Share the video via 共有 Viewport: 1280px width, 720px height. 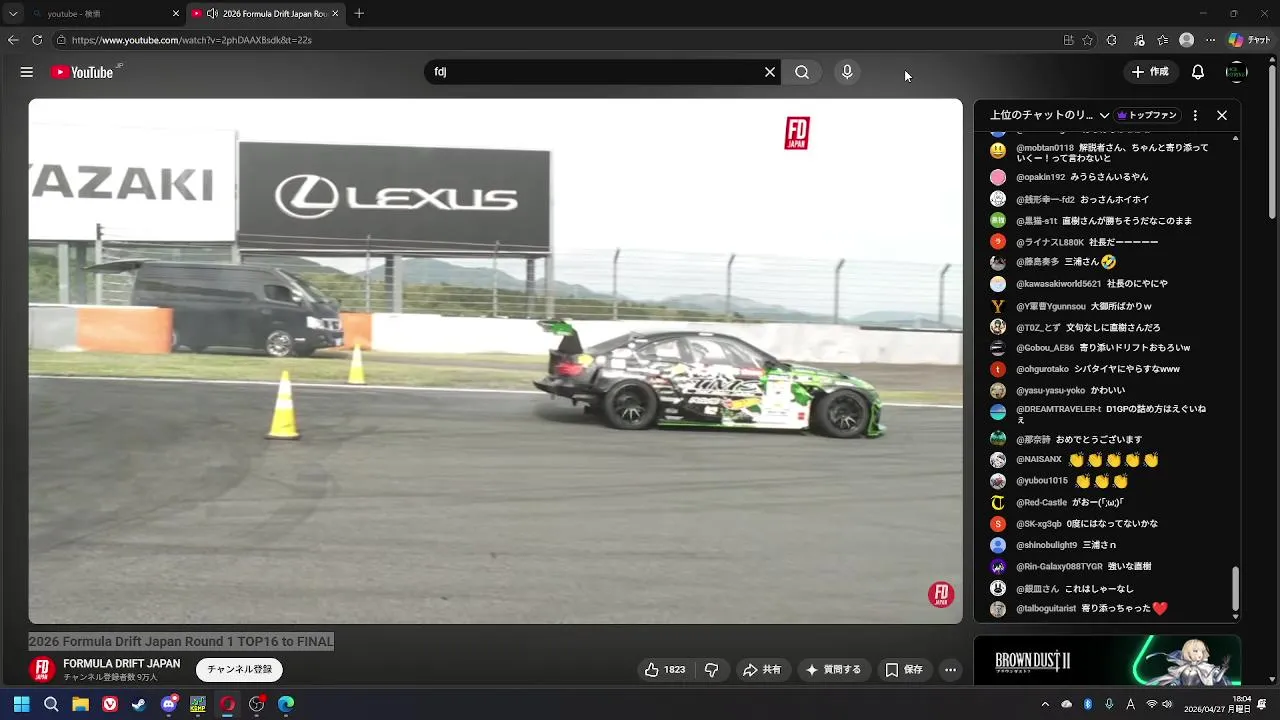[x=762, y=670]
